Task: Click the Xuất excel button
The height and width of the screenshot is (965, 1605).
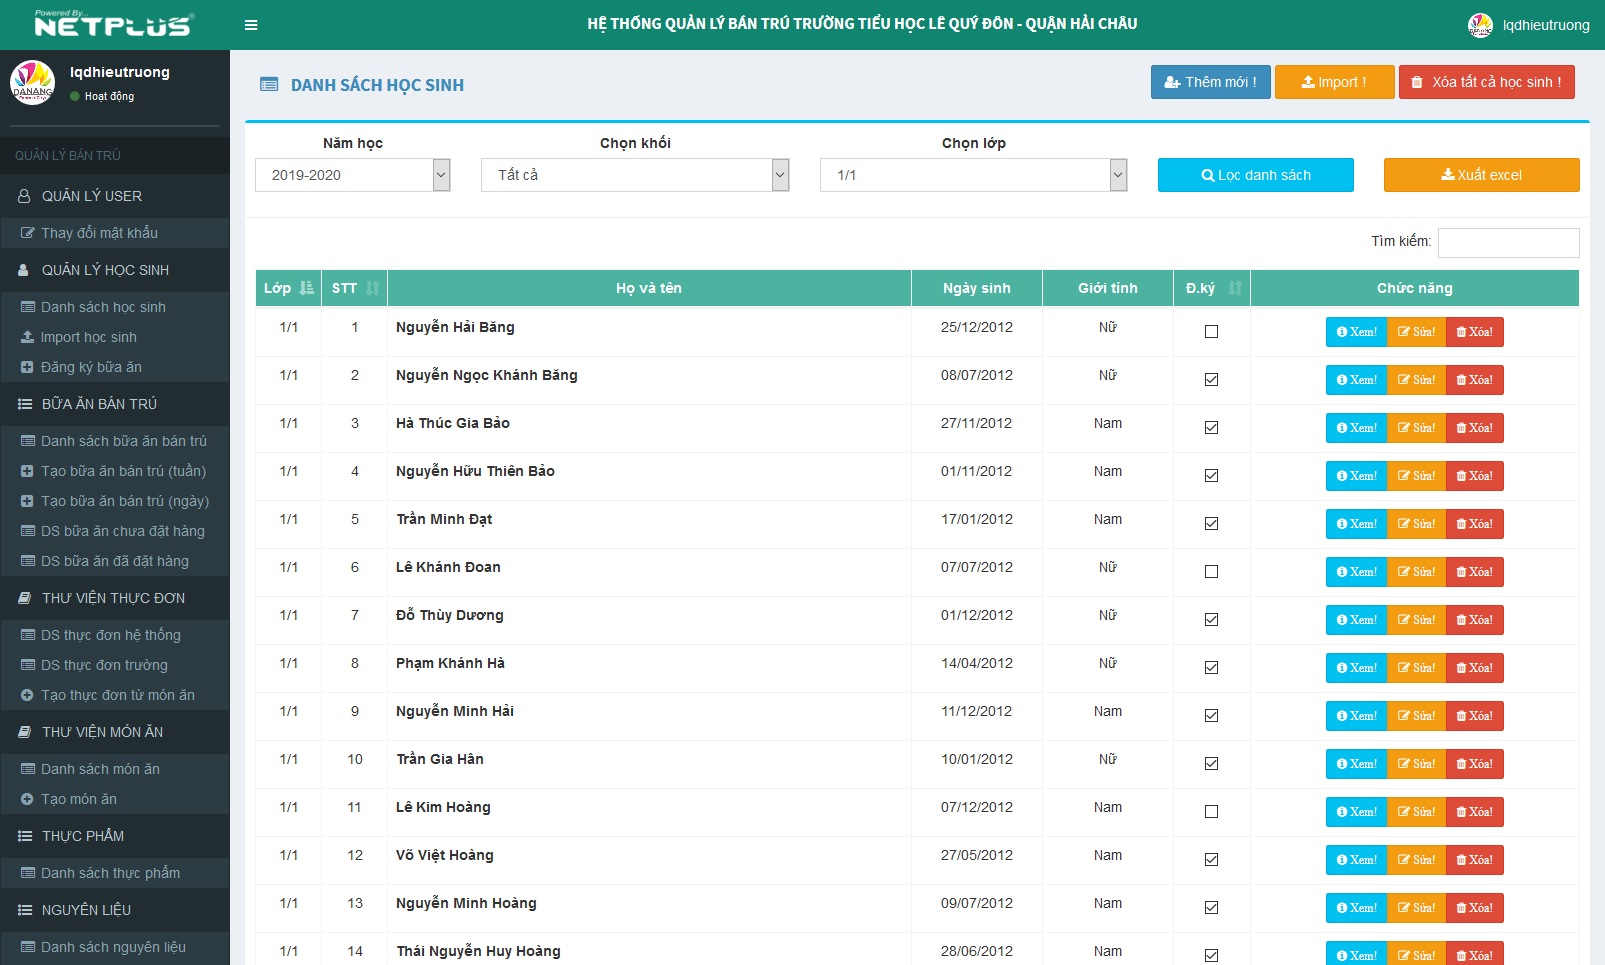Action: (1482, 175)
